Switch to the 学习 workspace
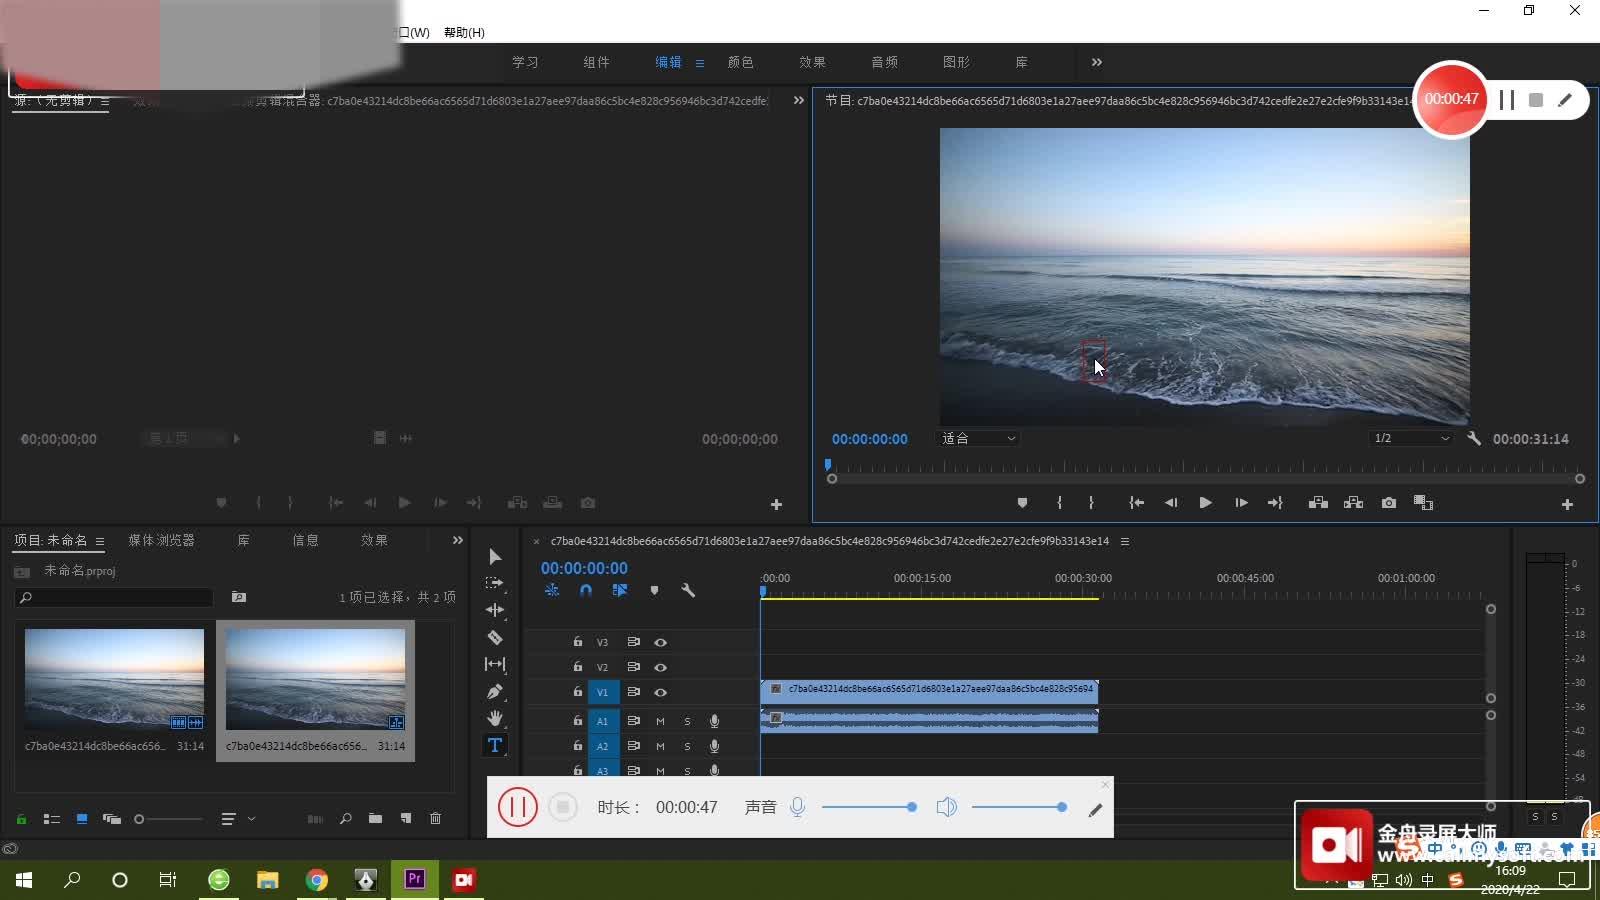 [x=525, y=62]
